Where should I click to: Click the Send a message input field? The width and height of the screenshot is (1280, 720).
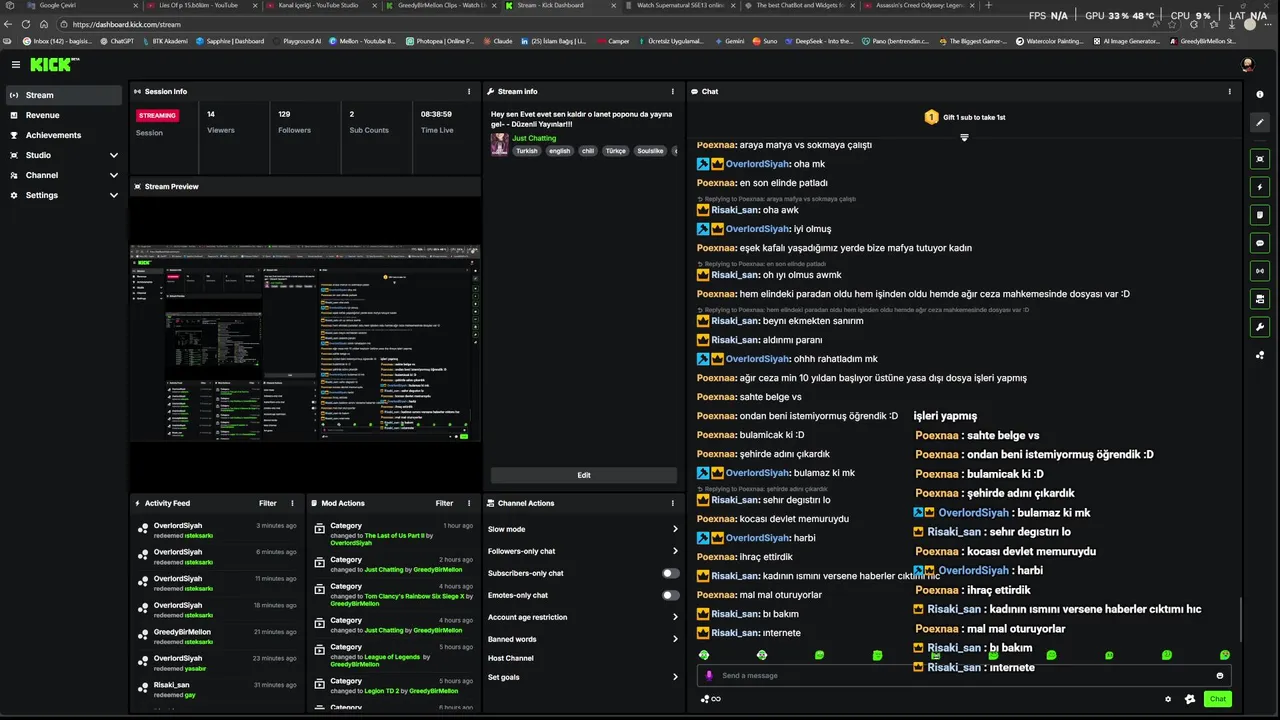[964, 675]
